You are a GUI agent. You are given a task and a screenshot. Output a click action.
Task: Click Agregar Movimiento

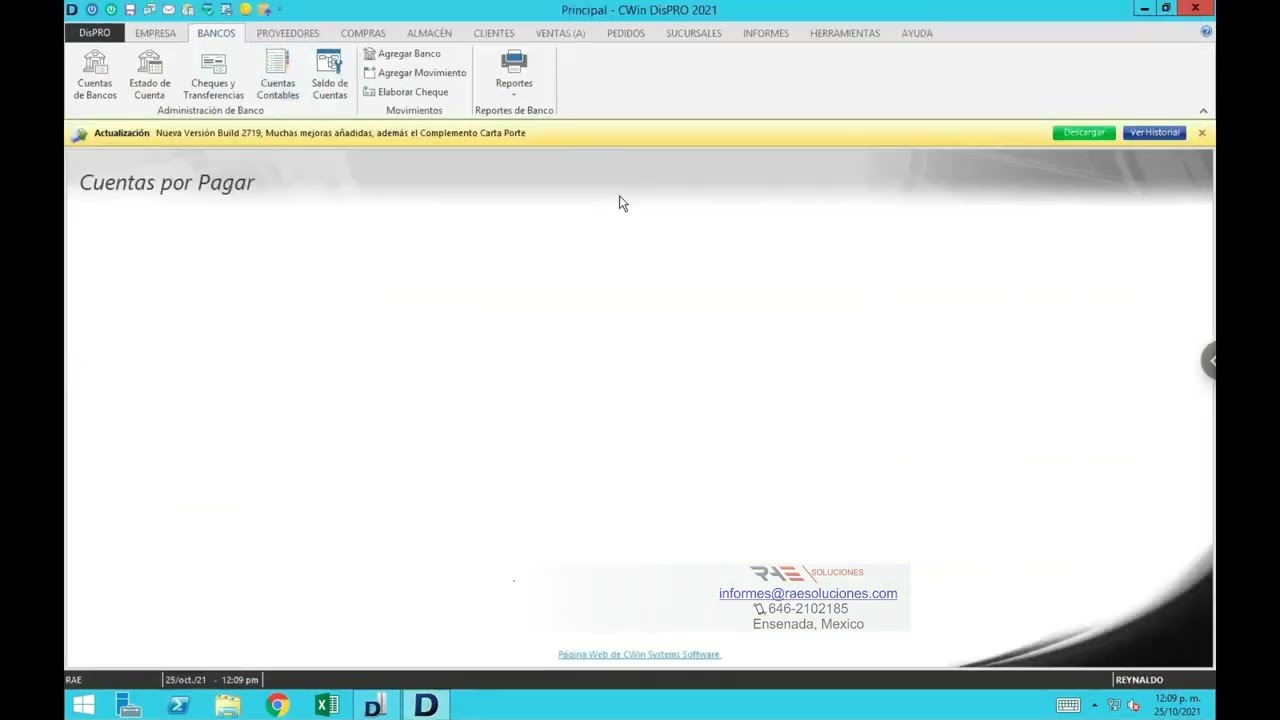point(415,73)
